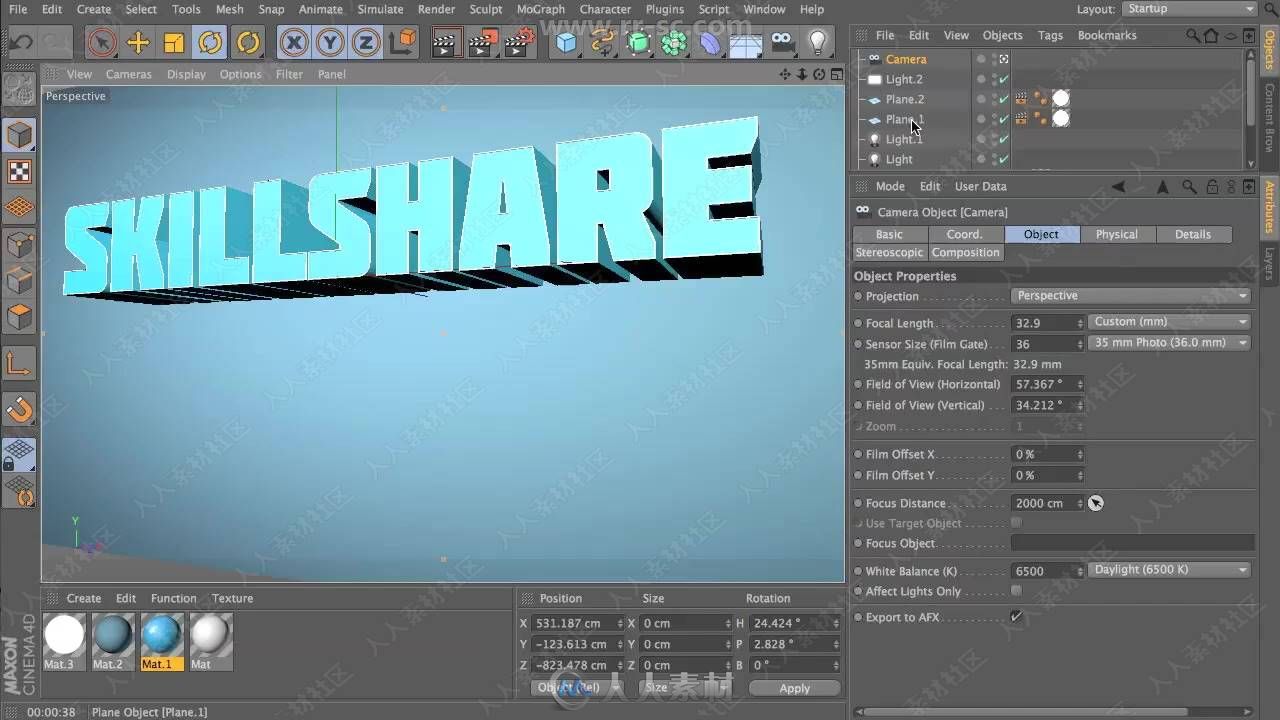Open Sensor Size preset dropdown
Screen dimensions: 1280x720
1169,343
